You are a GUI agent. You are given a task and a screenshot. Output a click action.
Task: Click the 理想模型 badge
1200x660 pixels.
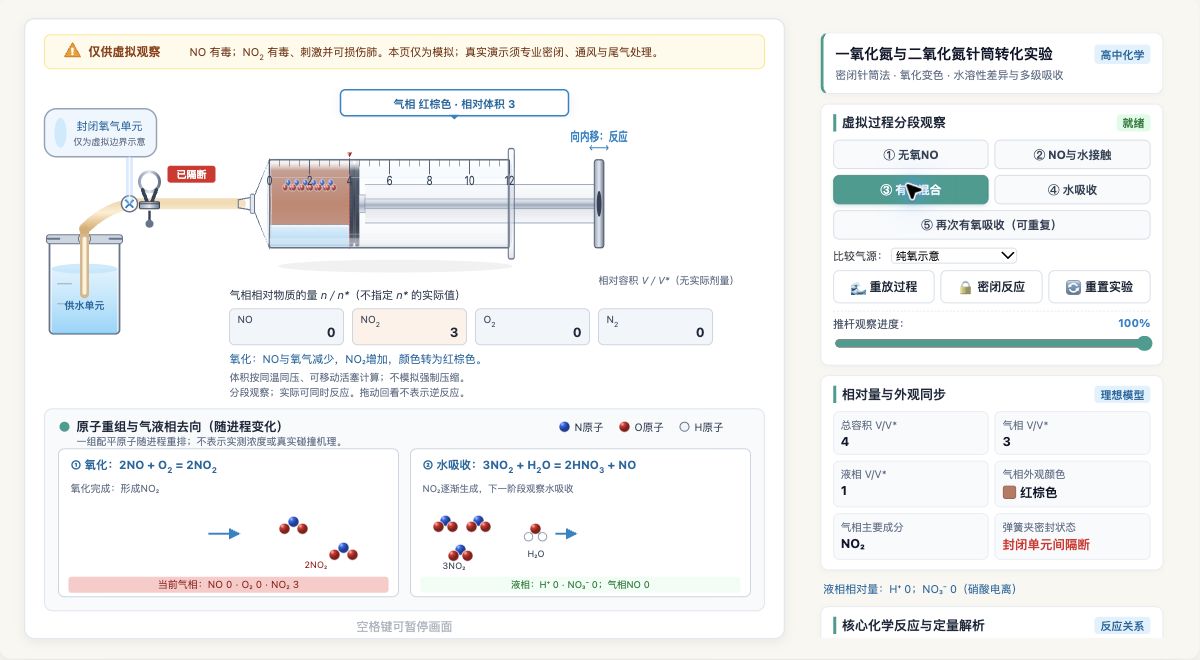(x=1121, y=394)
